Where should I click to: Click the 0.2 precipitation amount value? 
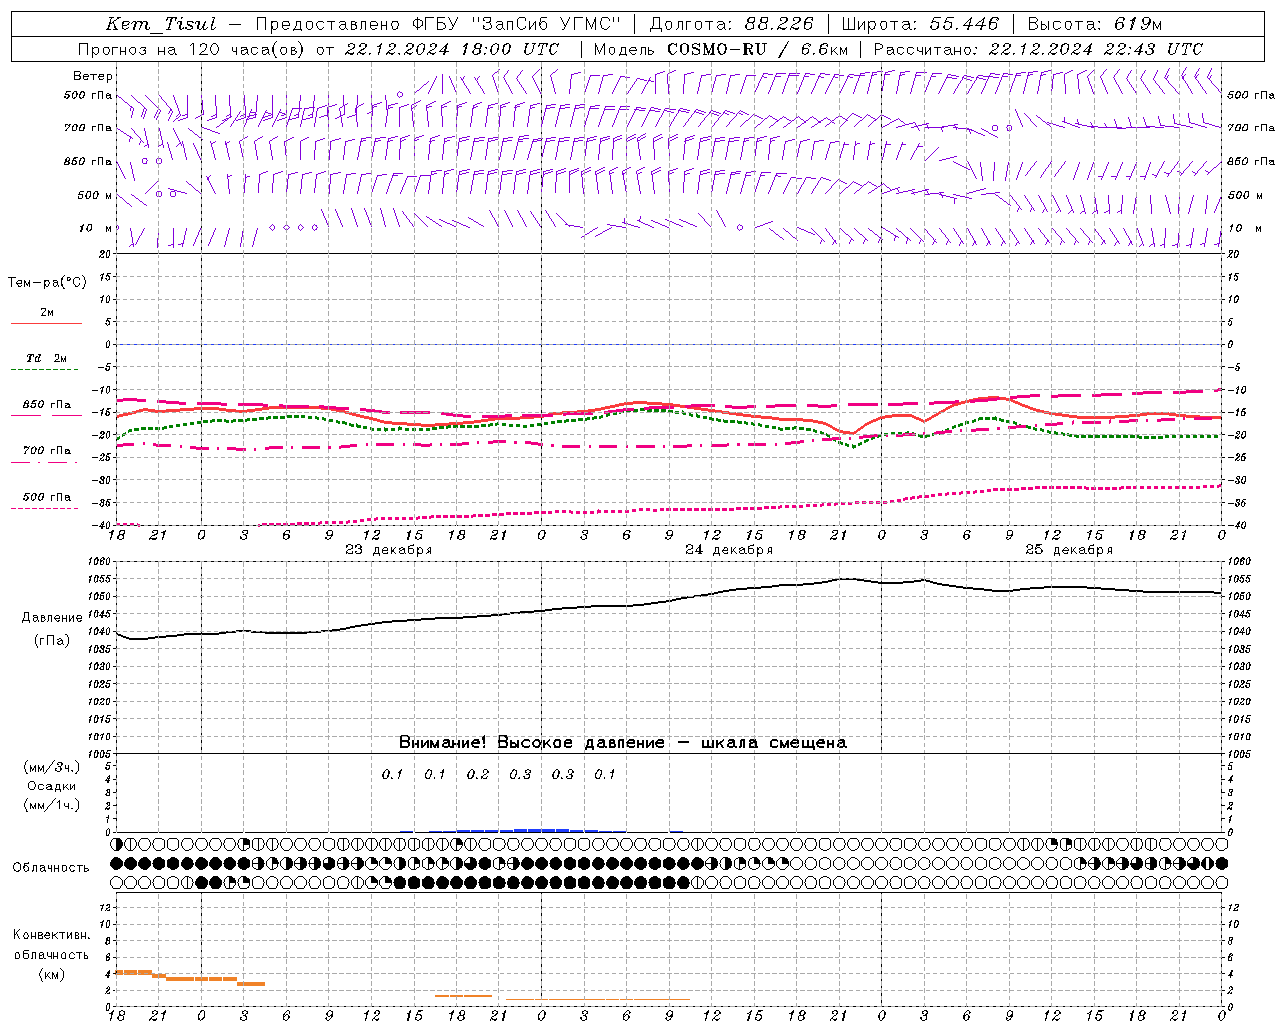pyautogui.click(x=478, y=774)
